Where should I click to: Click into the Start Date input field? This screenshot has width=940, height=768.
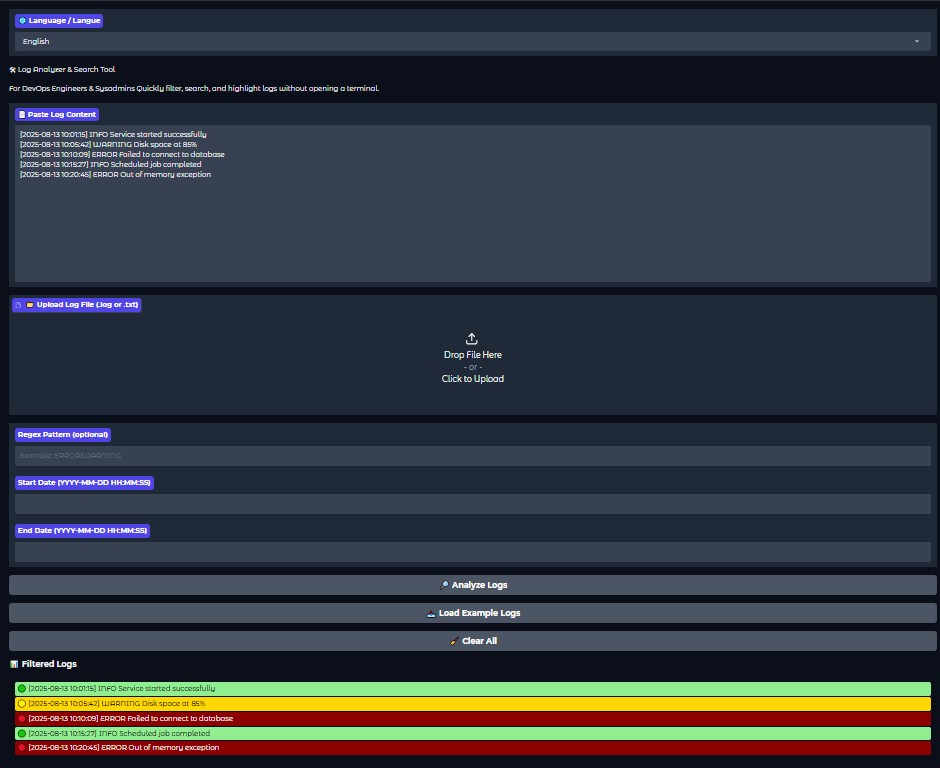click(472, 504)
